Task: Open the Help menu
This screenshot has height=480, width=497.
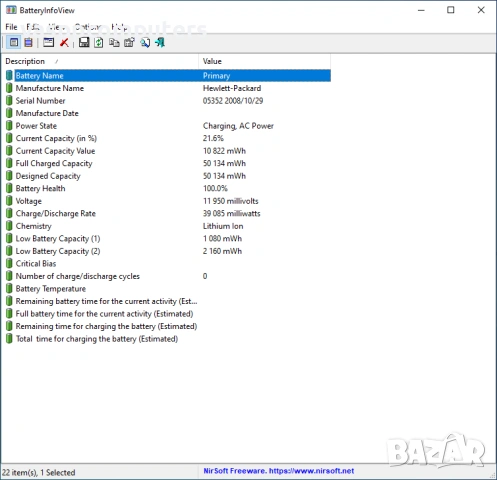Action: (x=119, y=27)
